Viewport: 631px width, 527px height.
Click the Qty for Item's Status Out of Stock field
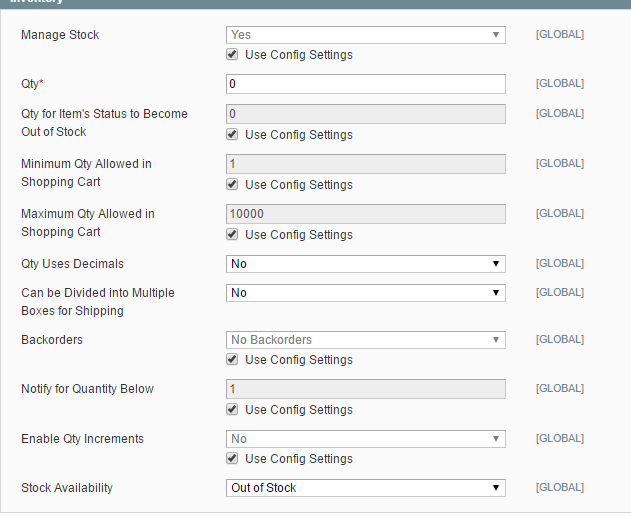[365, 114]
